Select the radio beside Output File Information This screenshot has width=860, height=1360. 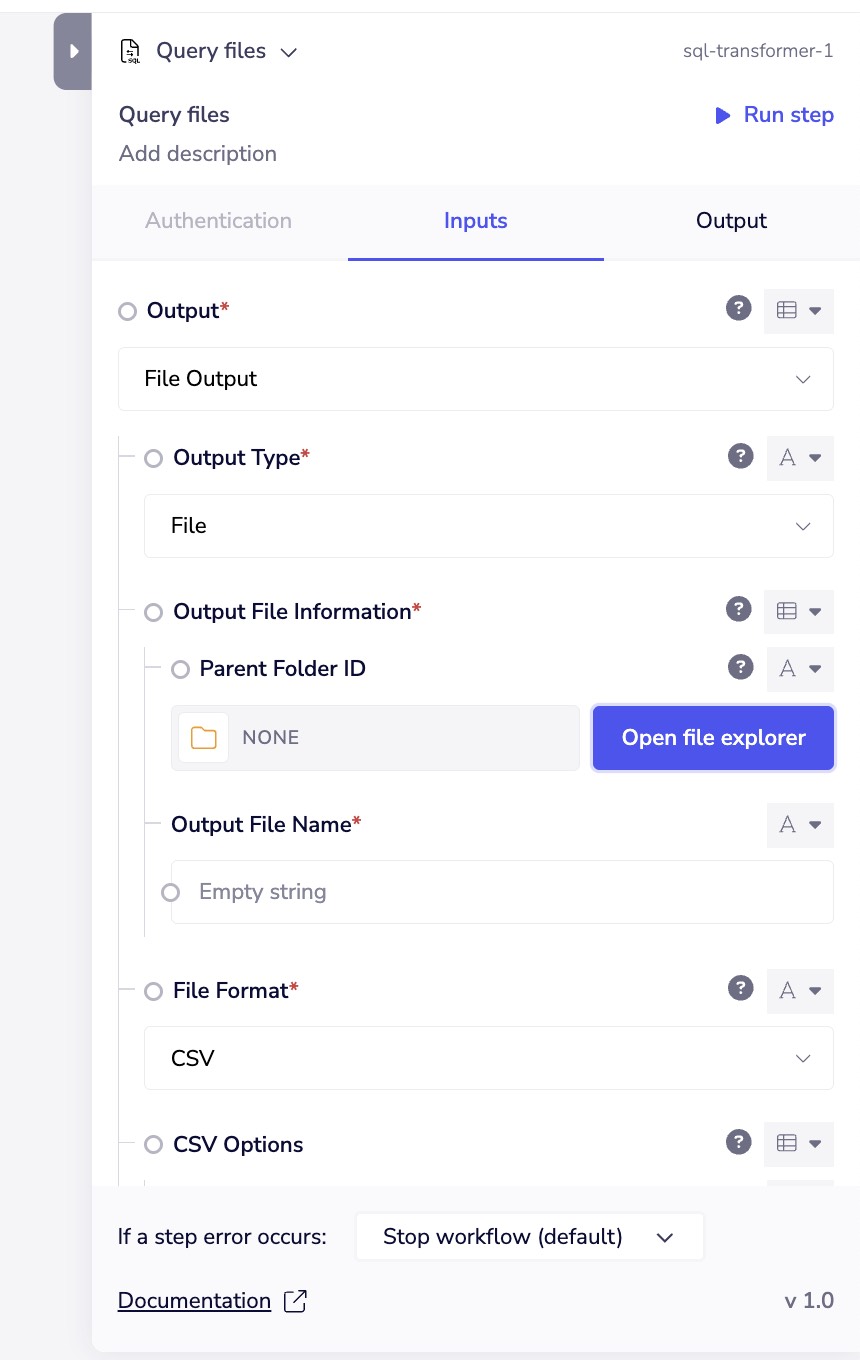(x=153, y=612)
